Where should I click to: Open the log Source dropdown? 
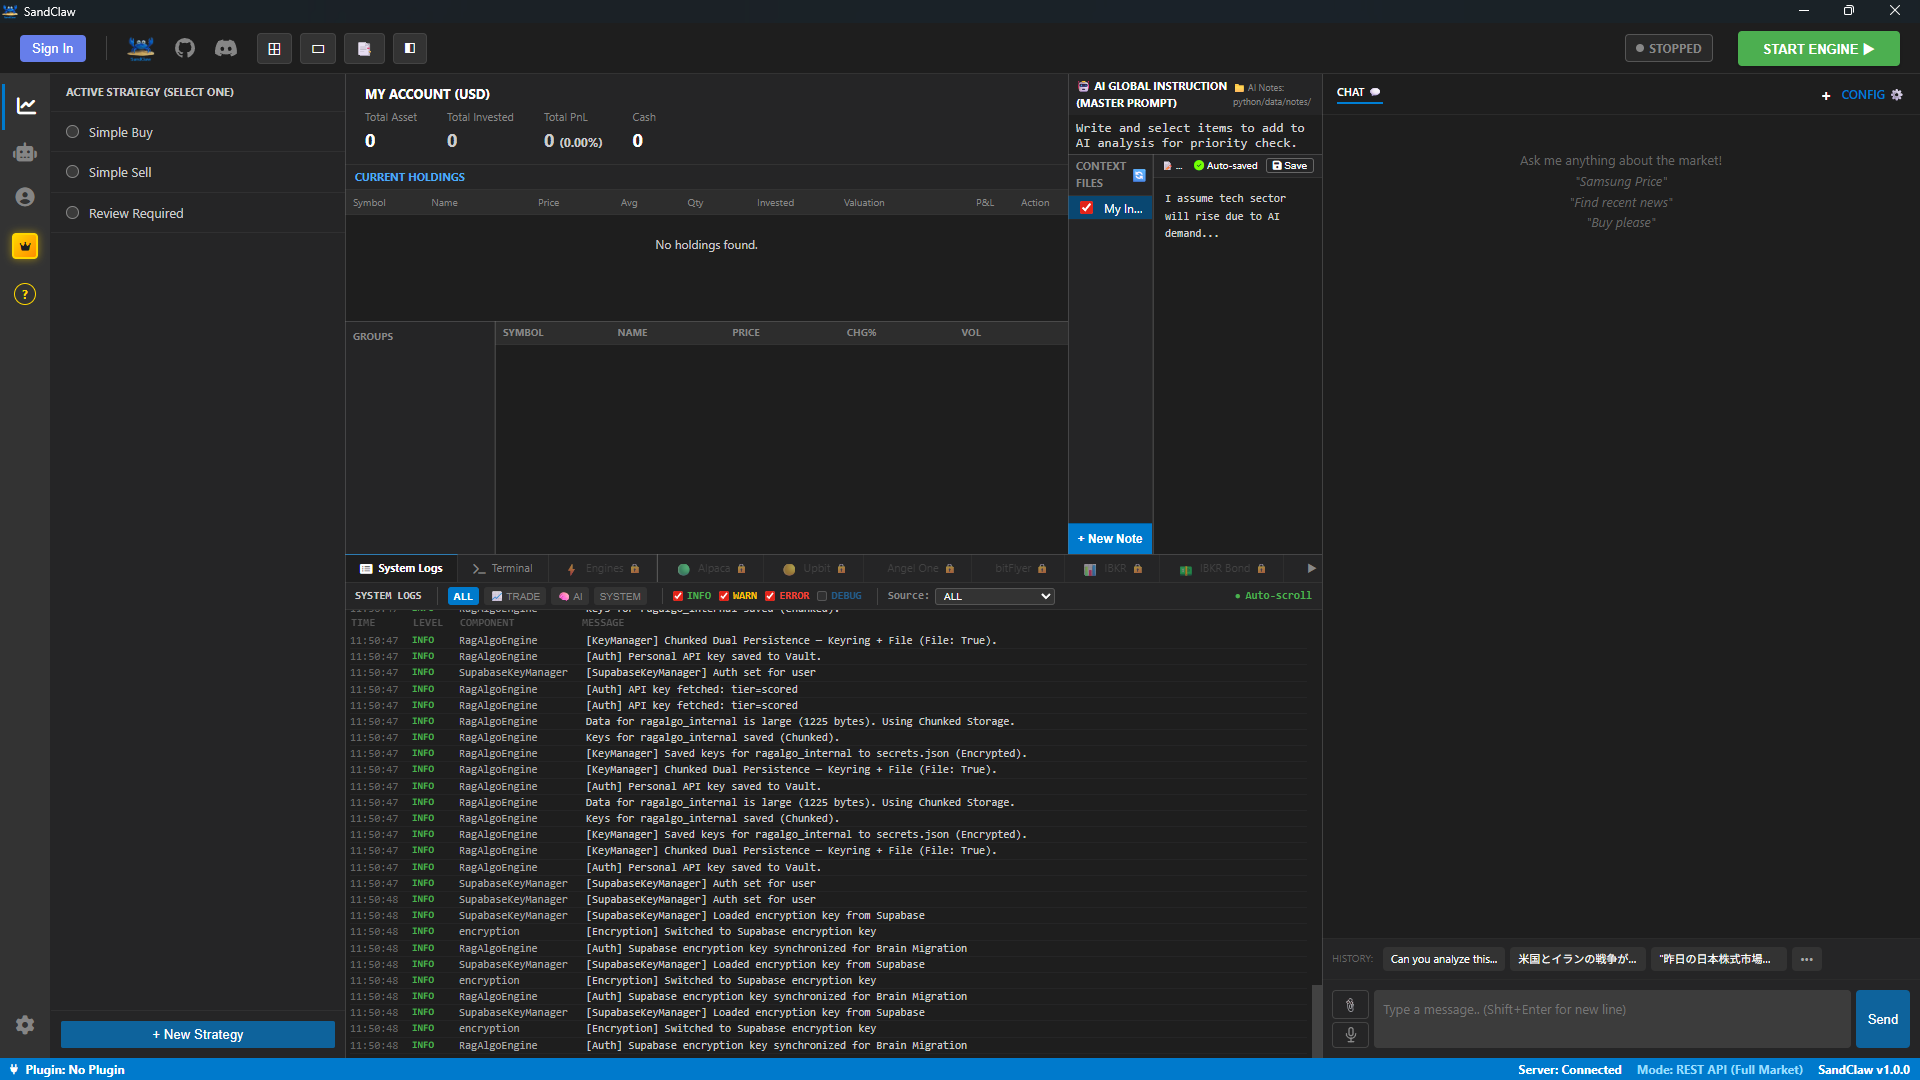pyautogui.click(x=995, y=596)
